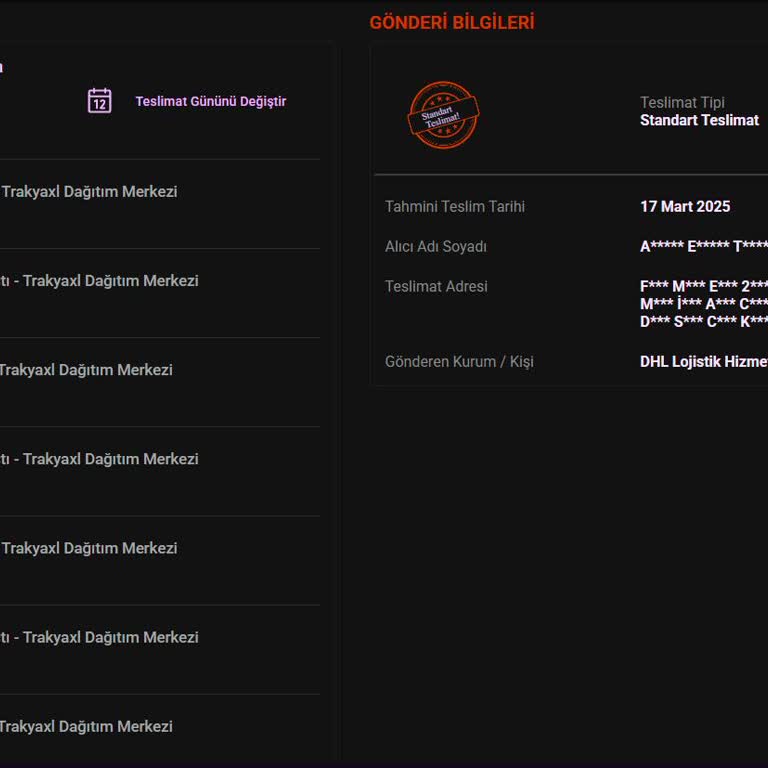Select third Trakyaxl Dağıtım Merkezi tracking entry
The height and width of the screenshot is (768, 768).
coord(86,370)
